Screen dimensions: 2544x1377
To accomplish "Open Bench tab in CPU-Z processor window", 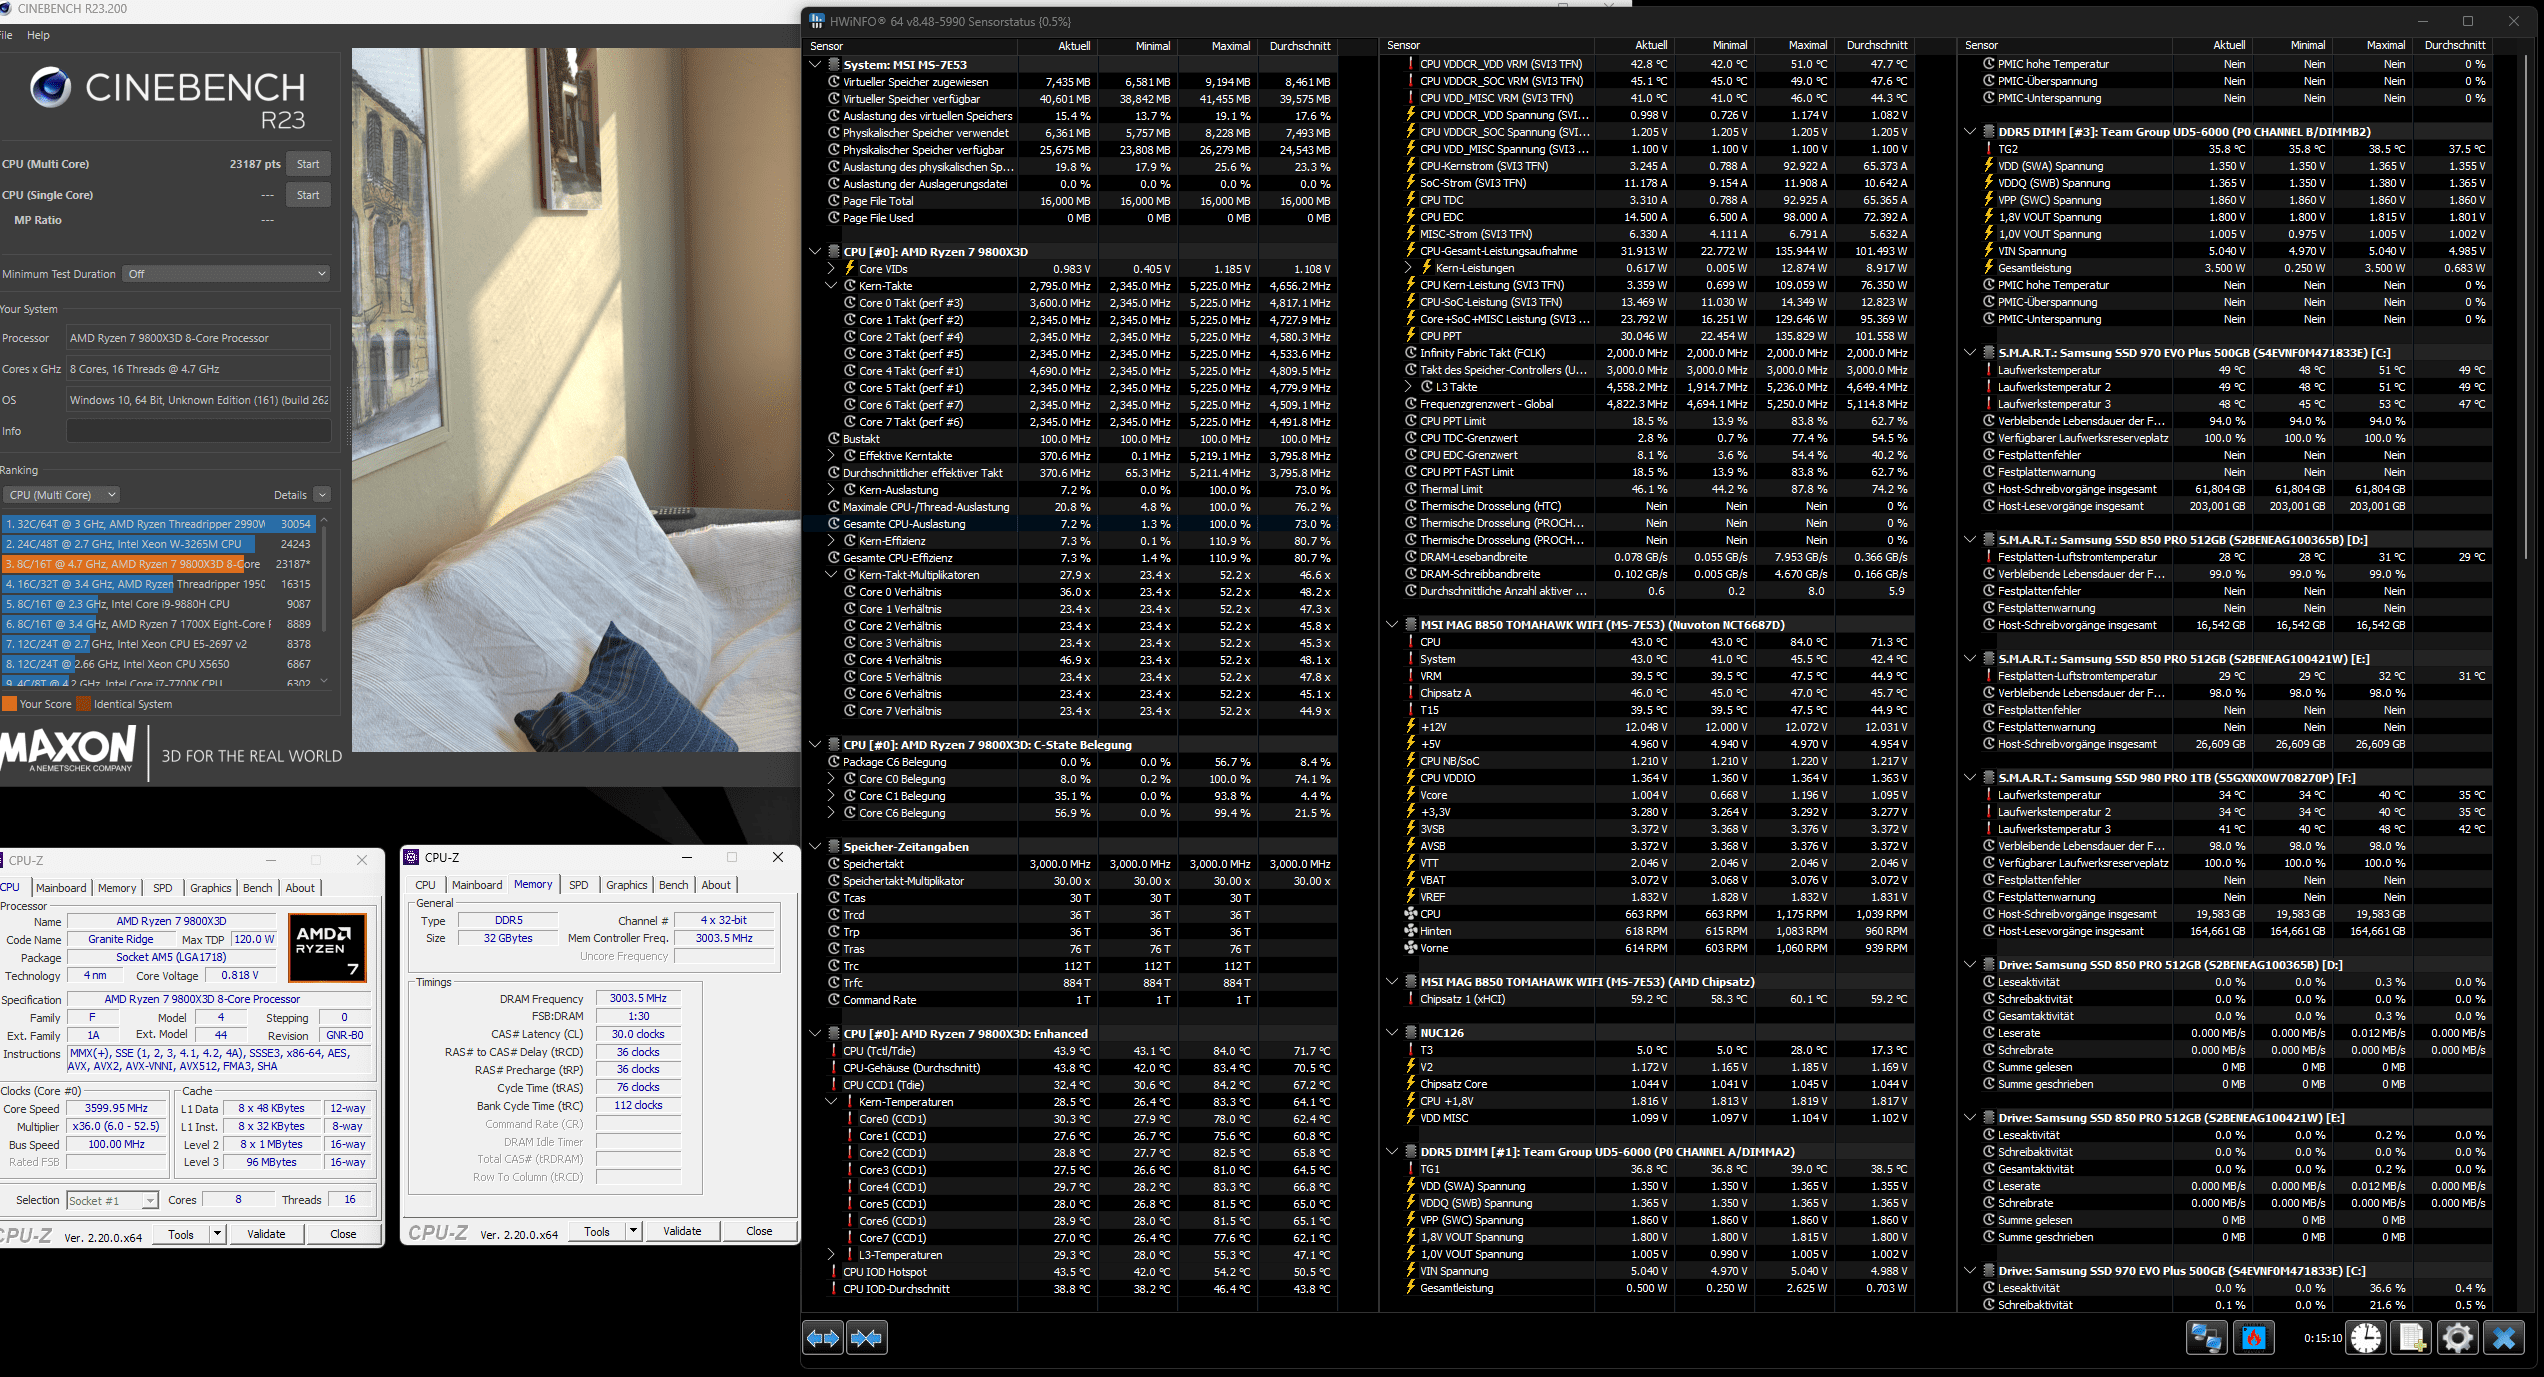I will pyautogui.click(x=257, y=888).
